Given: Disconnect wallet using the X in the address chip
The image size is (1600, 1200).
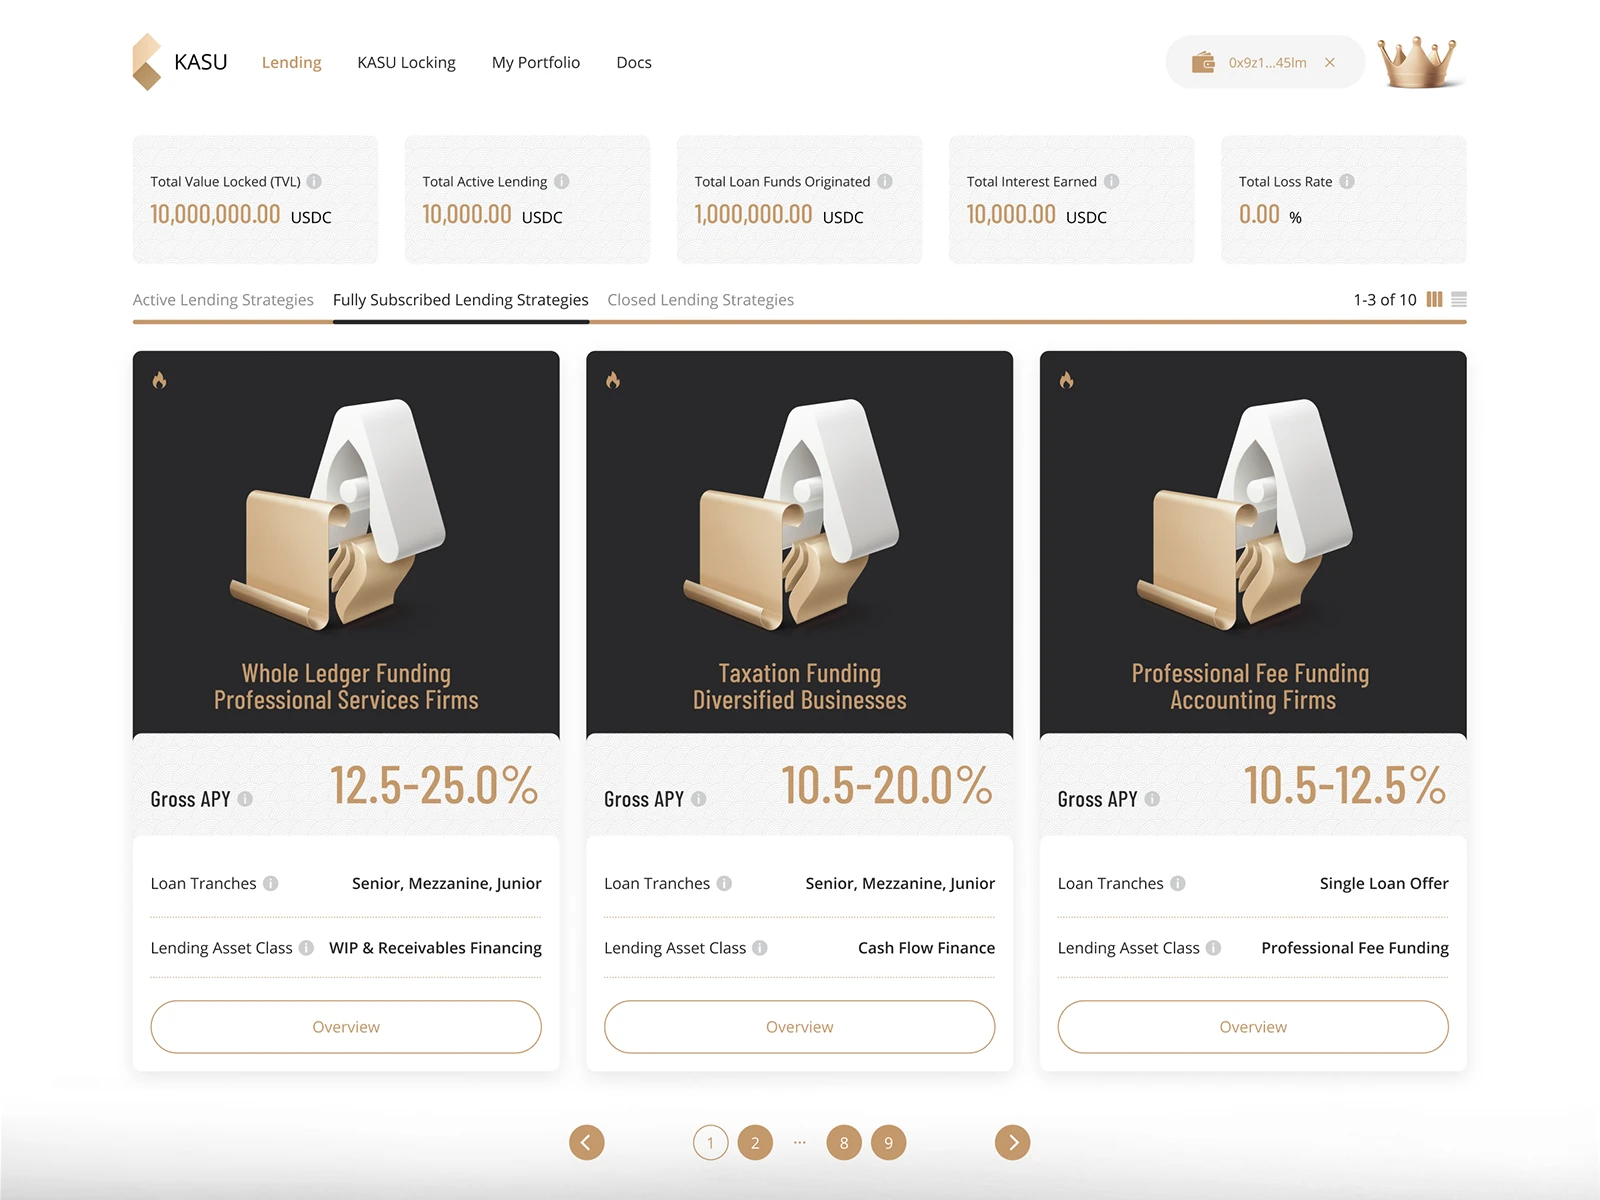Looking at the screenshot, I should (1330, 62).
